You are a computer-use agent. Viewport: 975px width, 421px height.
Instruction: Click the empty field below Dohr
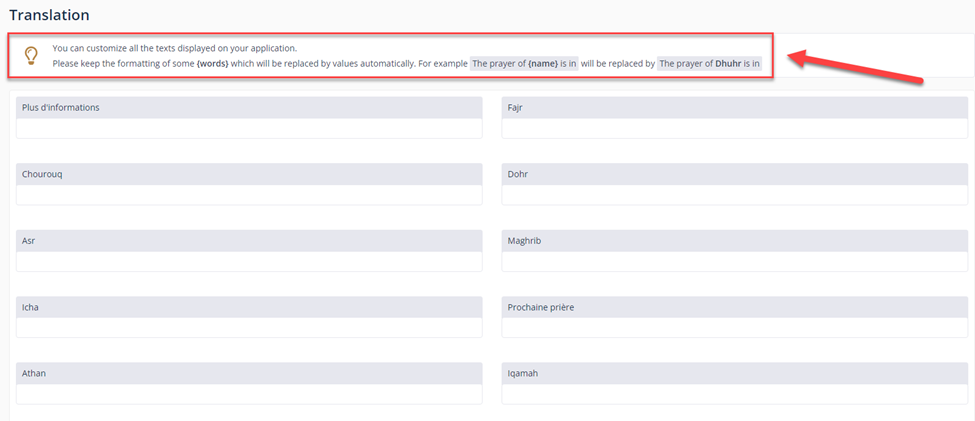pyautogui.click(x=735, y=195)
